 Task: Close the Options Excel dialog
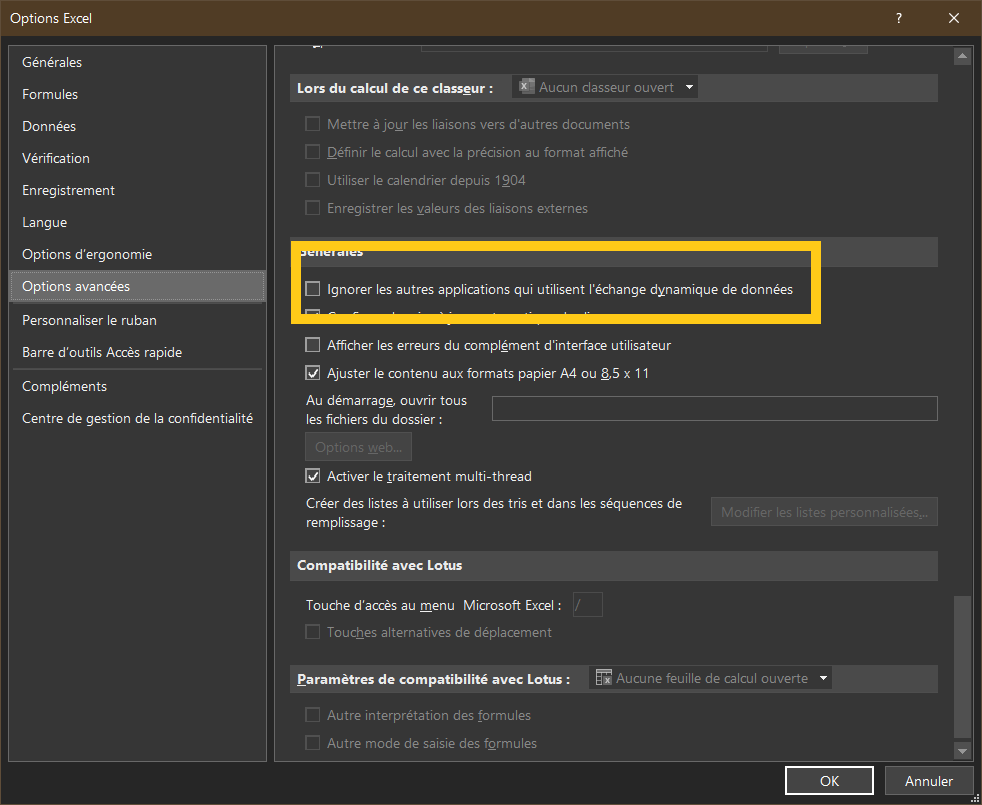pyautogui.click(x=954, y=19)
